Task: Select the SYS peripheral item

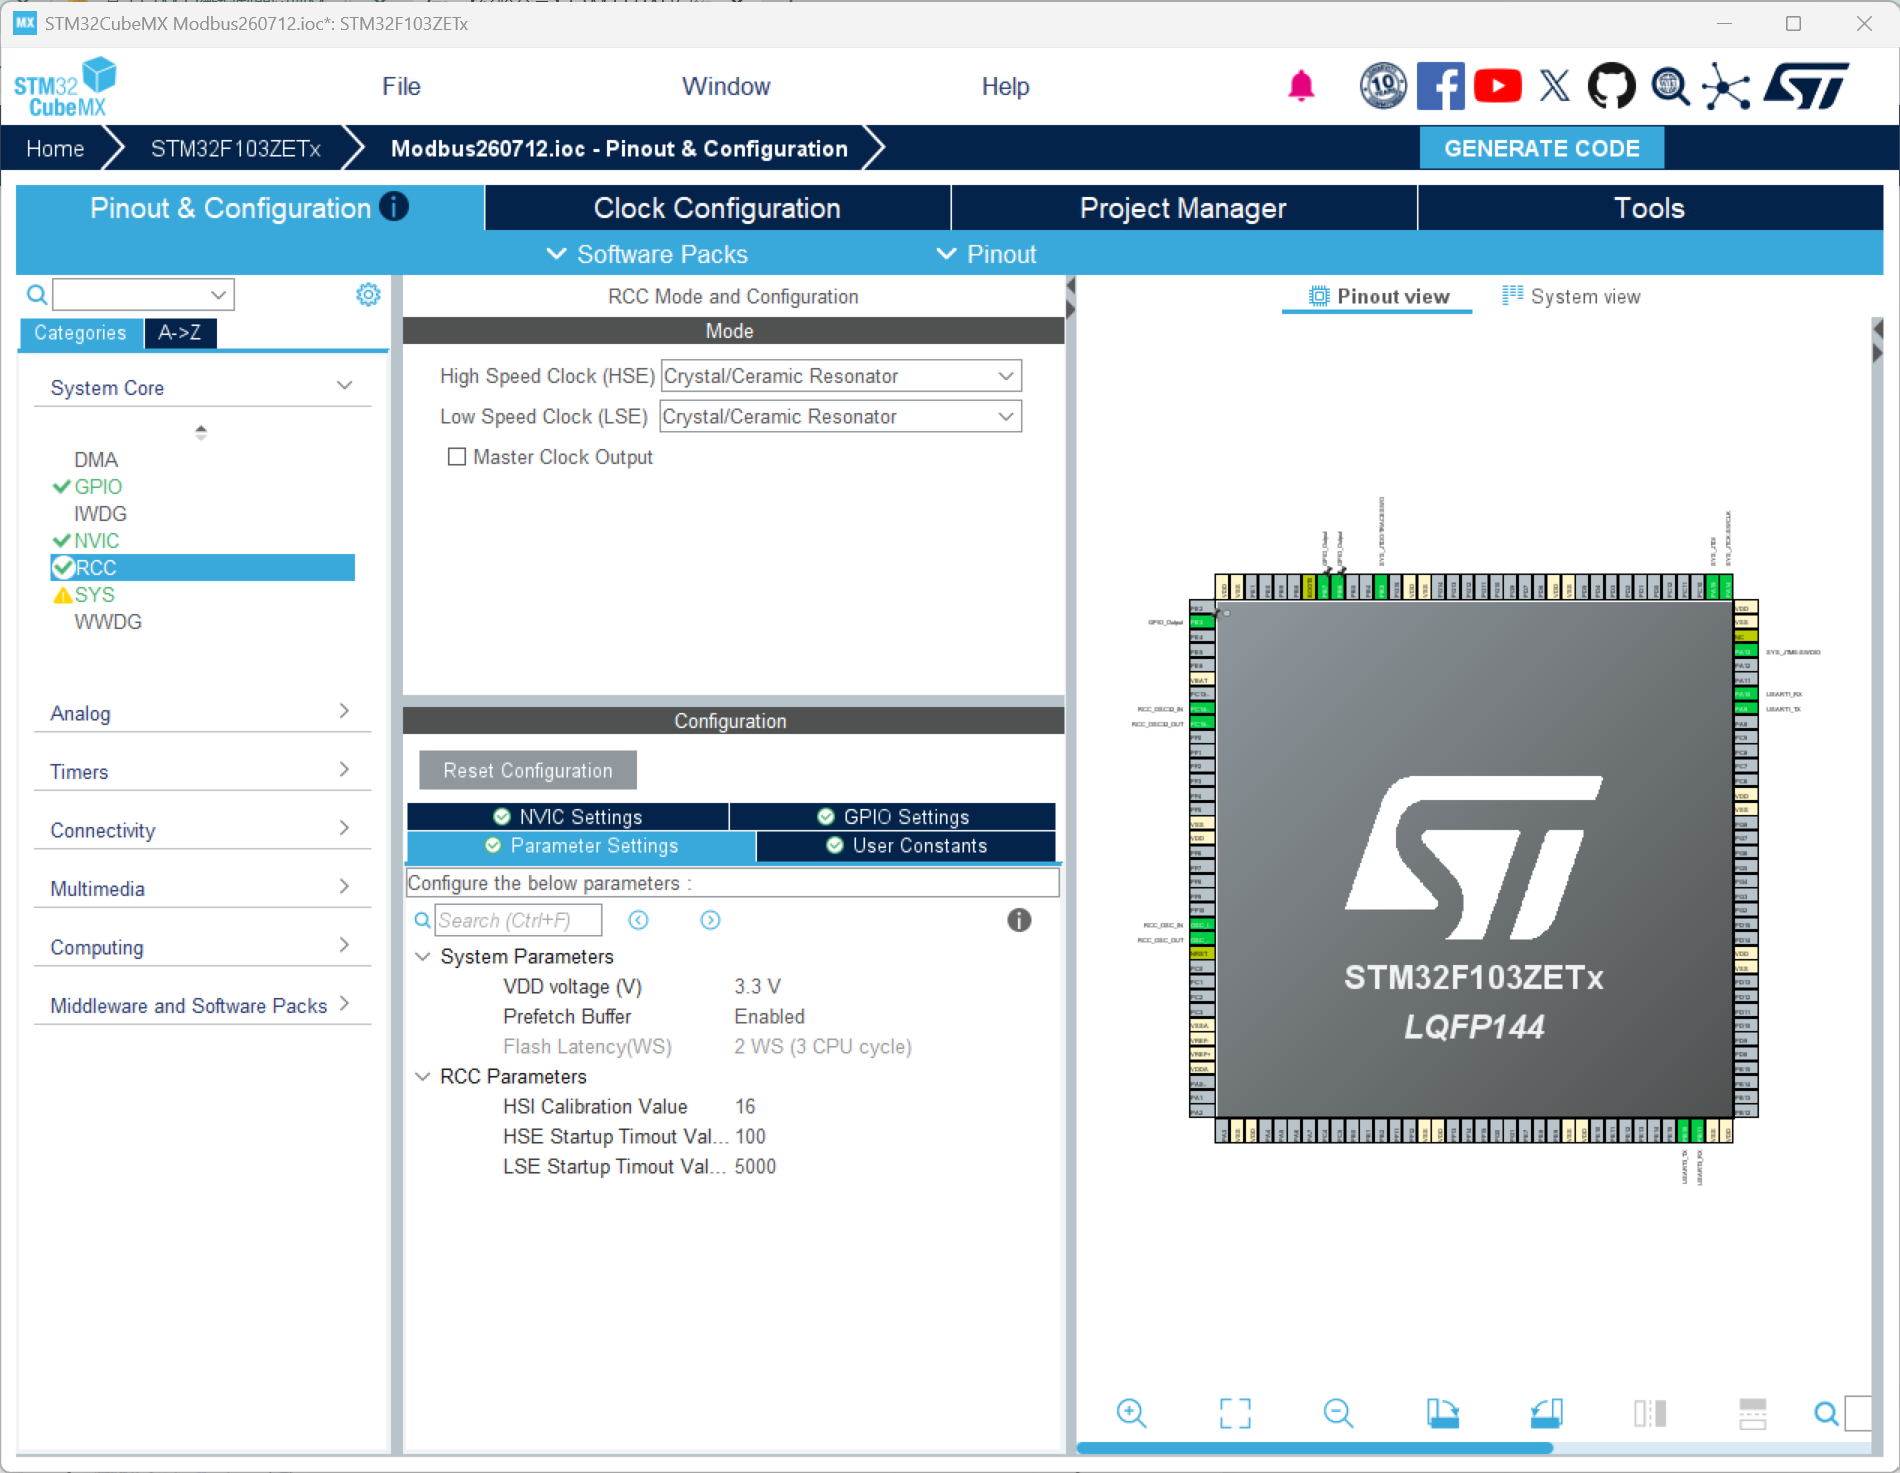Action: click(x=94, y=594)
